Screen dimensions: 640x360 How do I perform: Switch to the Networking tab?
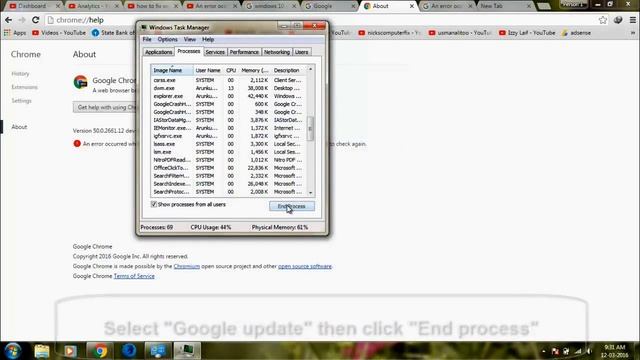click(x=276, y=52)
